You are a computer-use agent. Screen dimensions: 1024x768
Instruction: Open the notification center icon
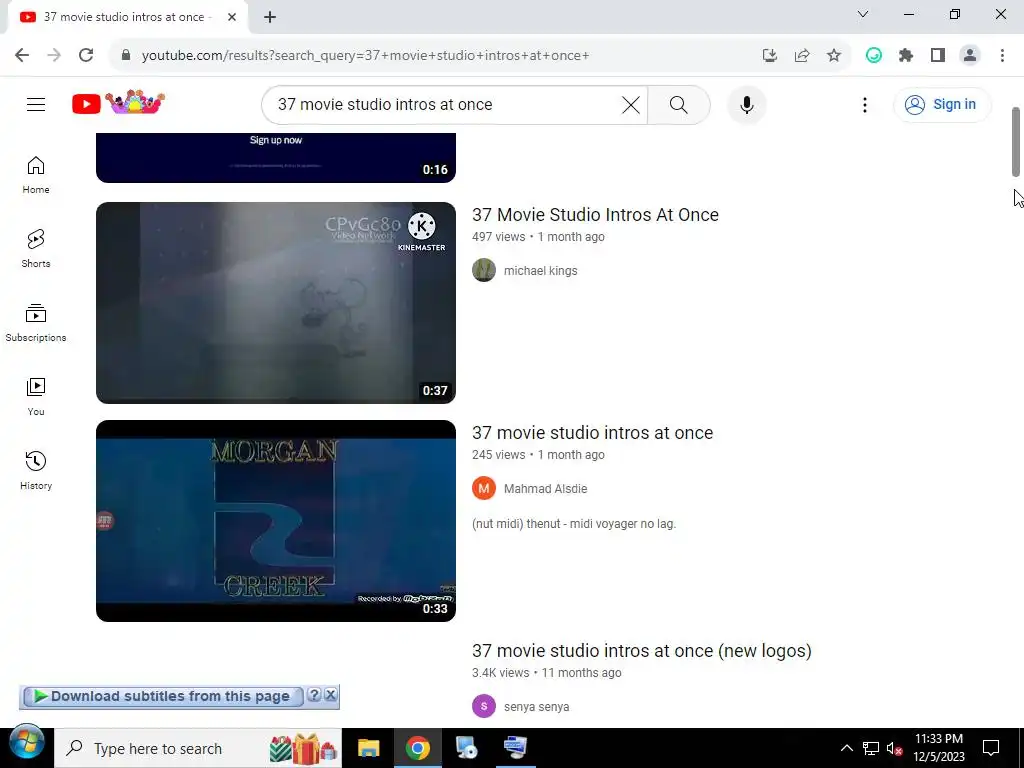[x=991, y=748]
